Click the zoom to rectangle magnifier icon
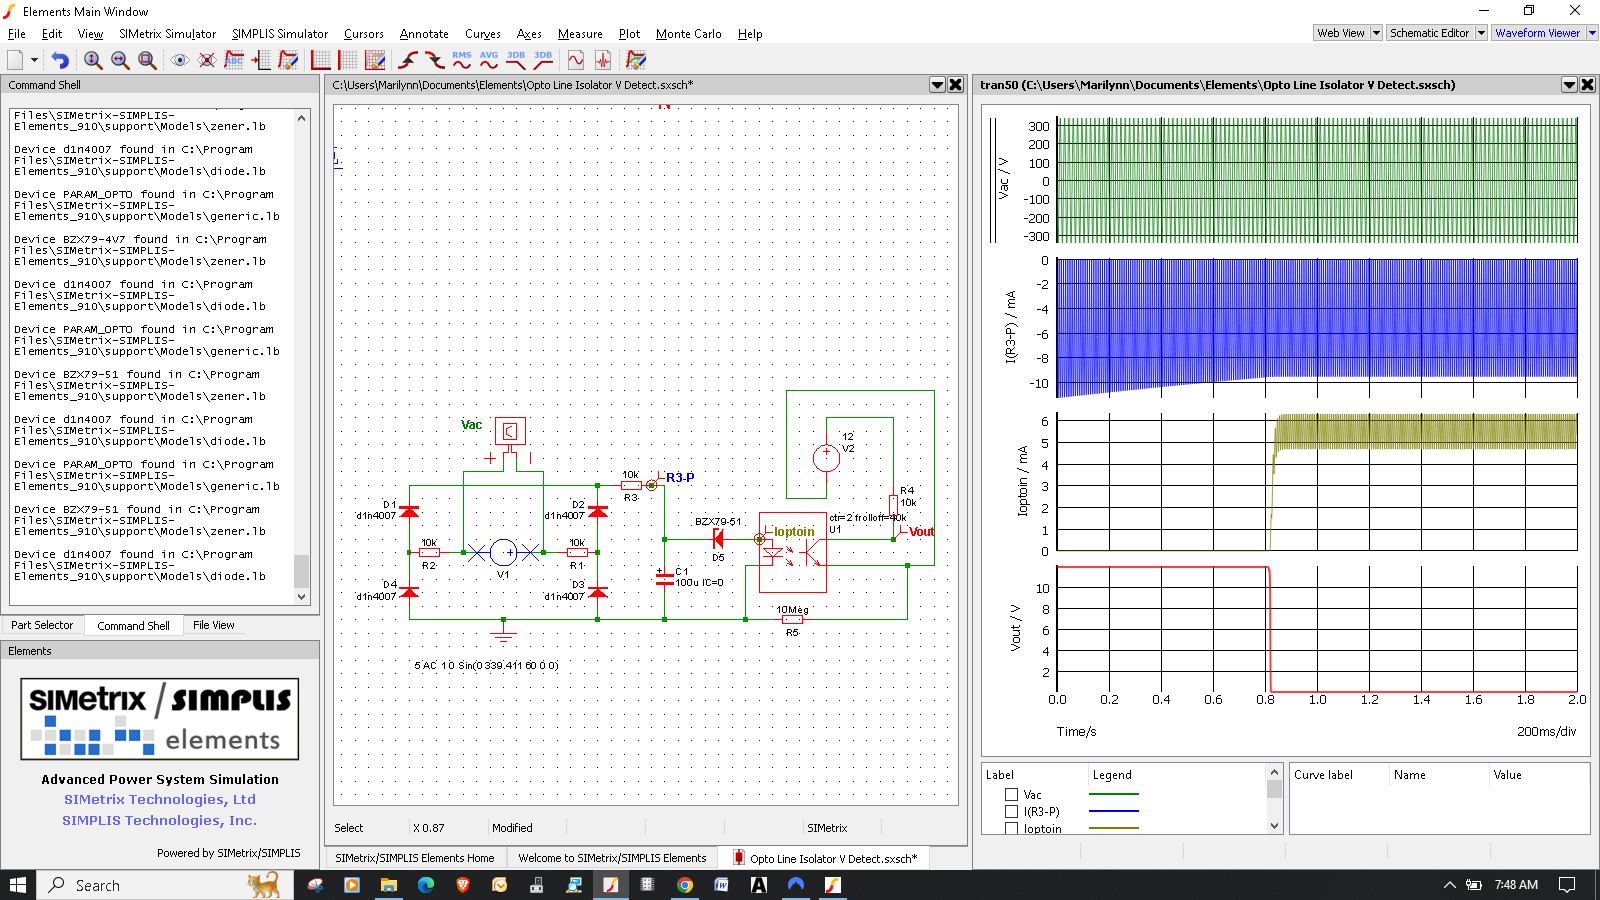The width and height of the screenshot is (1600, 900). click(x=147, y=60)
